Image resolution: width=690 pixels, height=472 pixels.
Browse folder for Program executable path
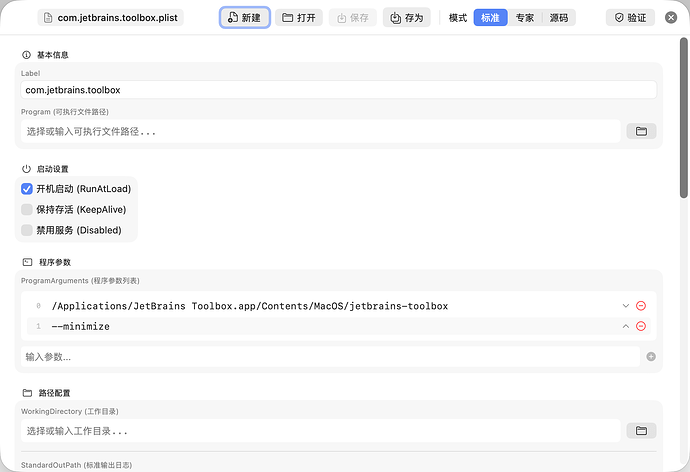(641, 131)
